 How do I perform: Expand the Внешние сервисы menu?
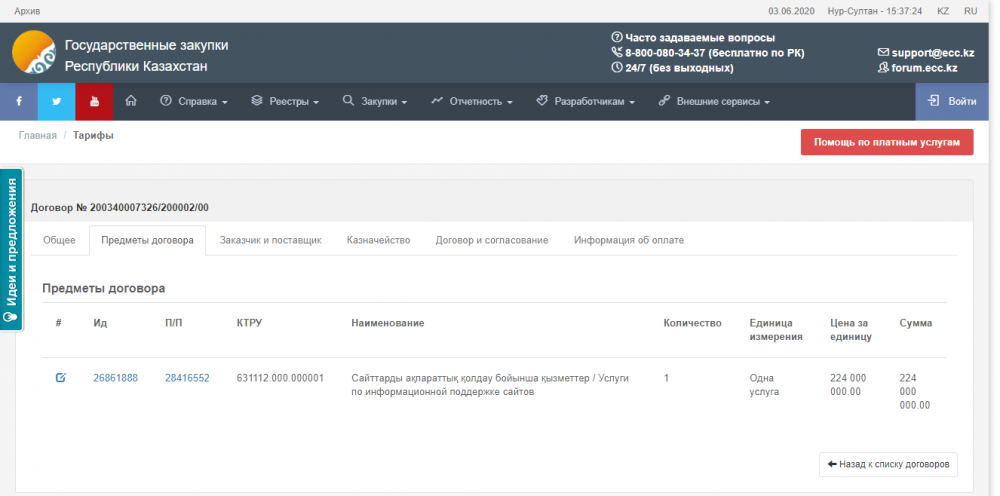[x=715, y=101]
